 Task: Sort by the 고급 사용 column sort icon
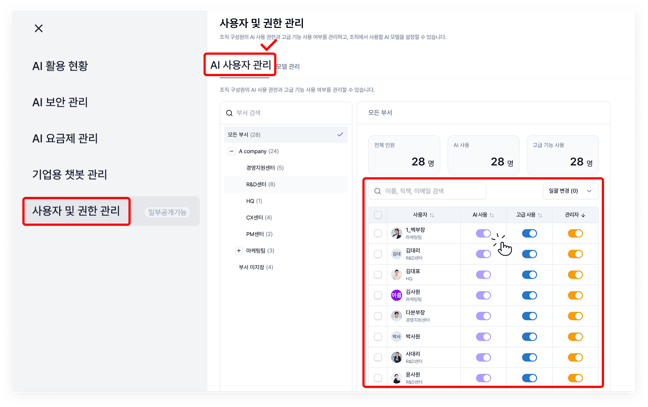tap(540, 215)
